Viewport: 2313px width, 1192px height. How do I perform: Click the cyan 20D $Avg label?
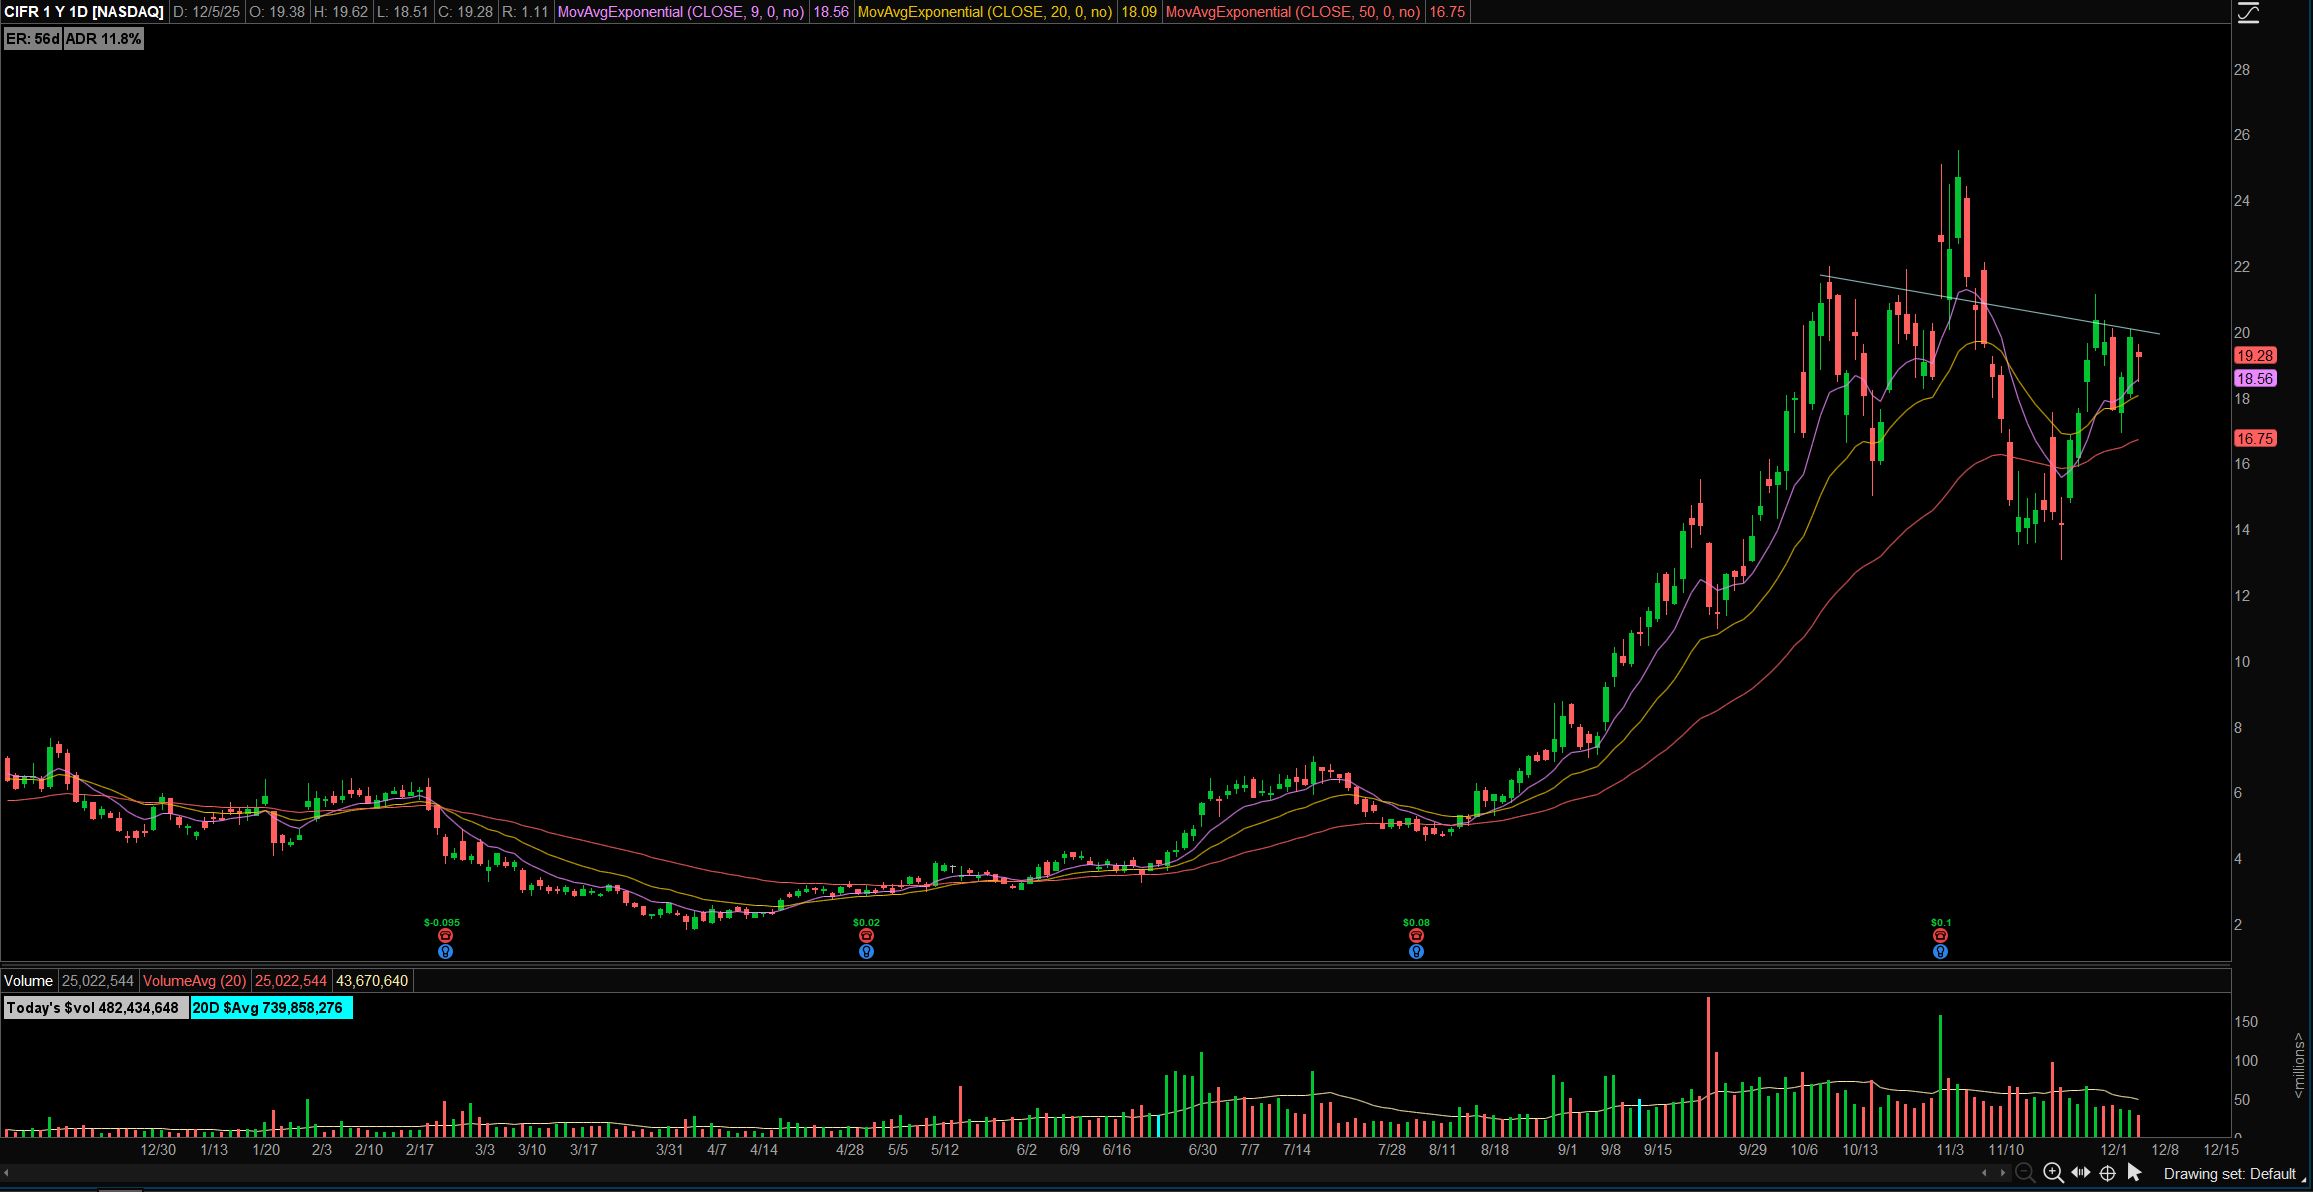pyautogui.click(x=270, y=1008)
